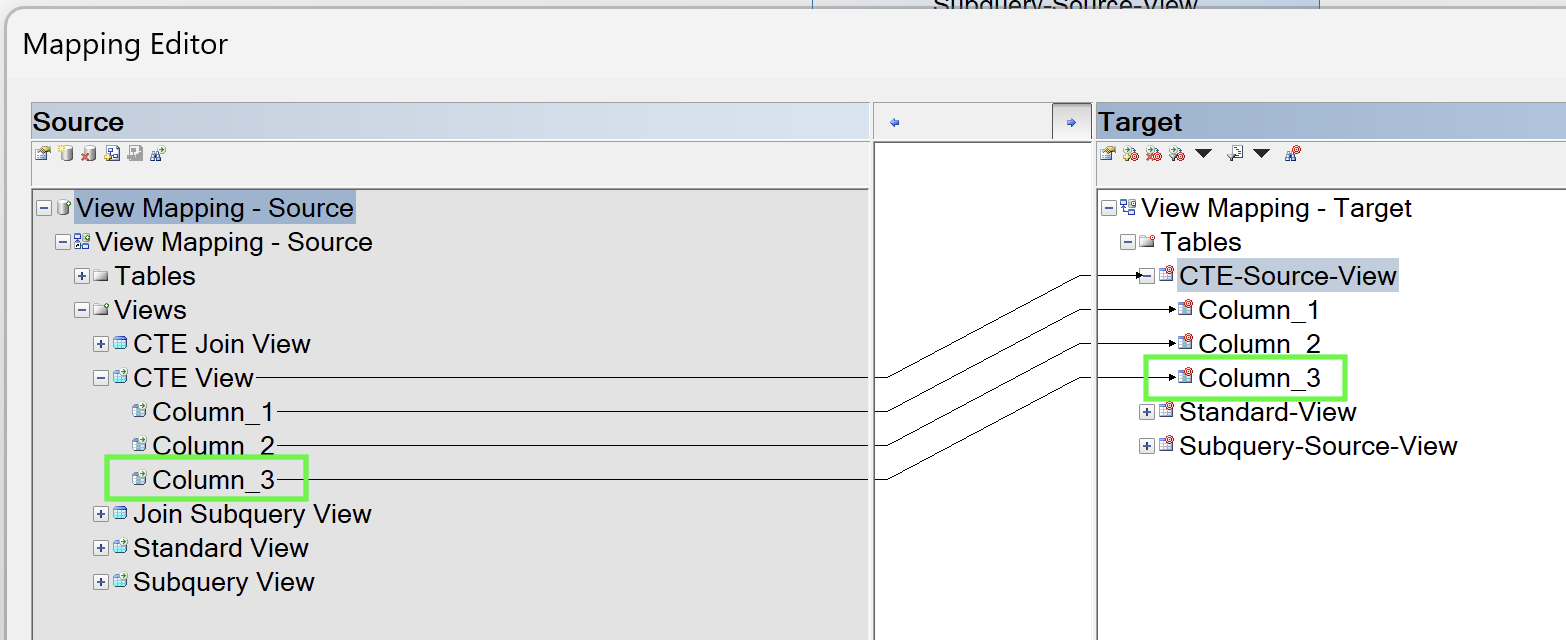Screen dimensions: 1566x640
Task: Create a new source database object
Action: point(66,152)
